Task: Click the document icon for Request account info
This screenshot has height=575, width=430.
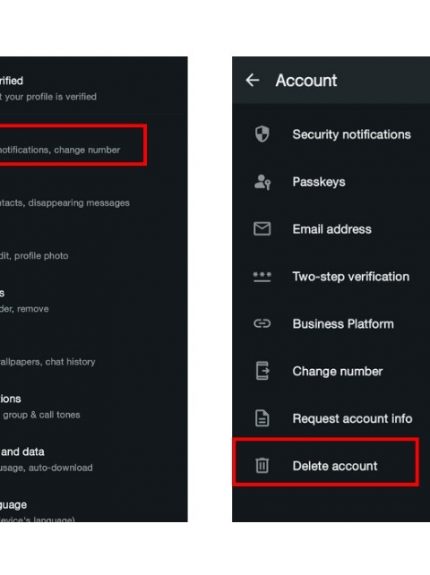Action: click(x=262, y=418)
